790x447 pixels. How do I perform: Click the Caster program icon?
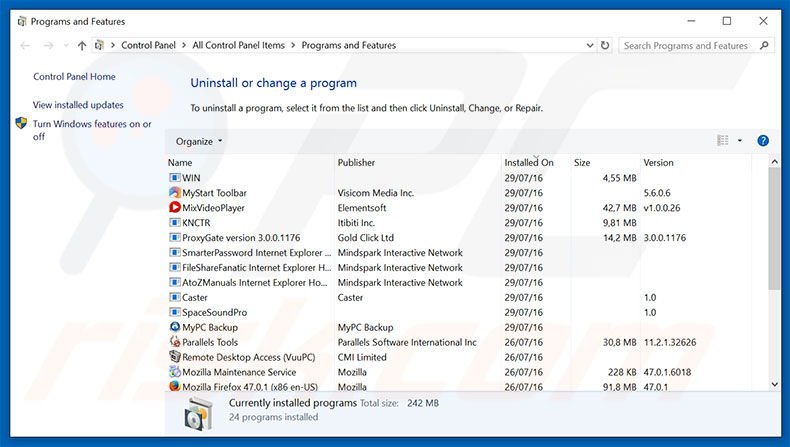click(174, 297)
